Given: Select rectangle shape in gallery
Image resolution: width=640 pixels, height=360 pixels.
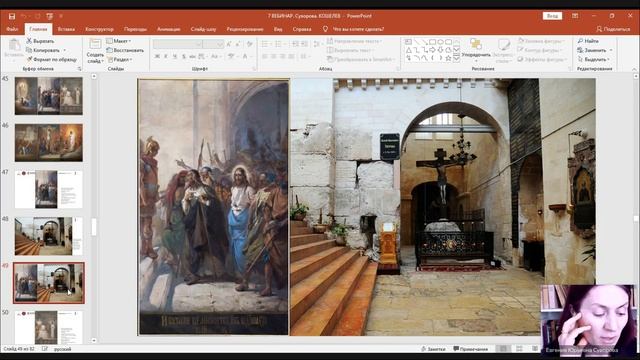Looking at the screenshot, I should pos(433,42).
